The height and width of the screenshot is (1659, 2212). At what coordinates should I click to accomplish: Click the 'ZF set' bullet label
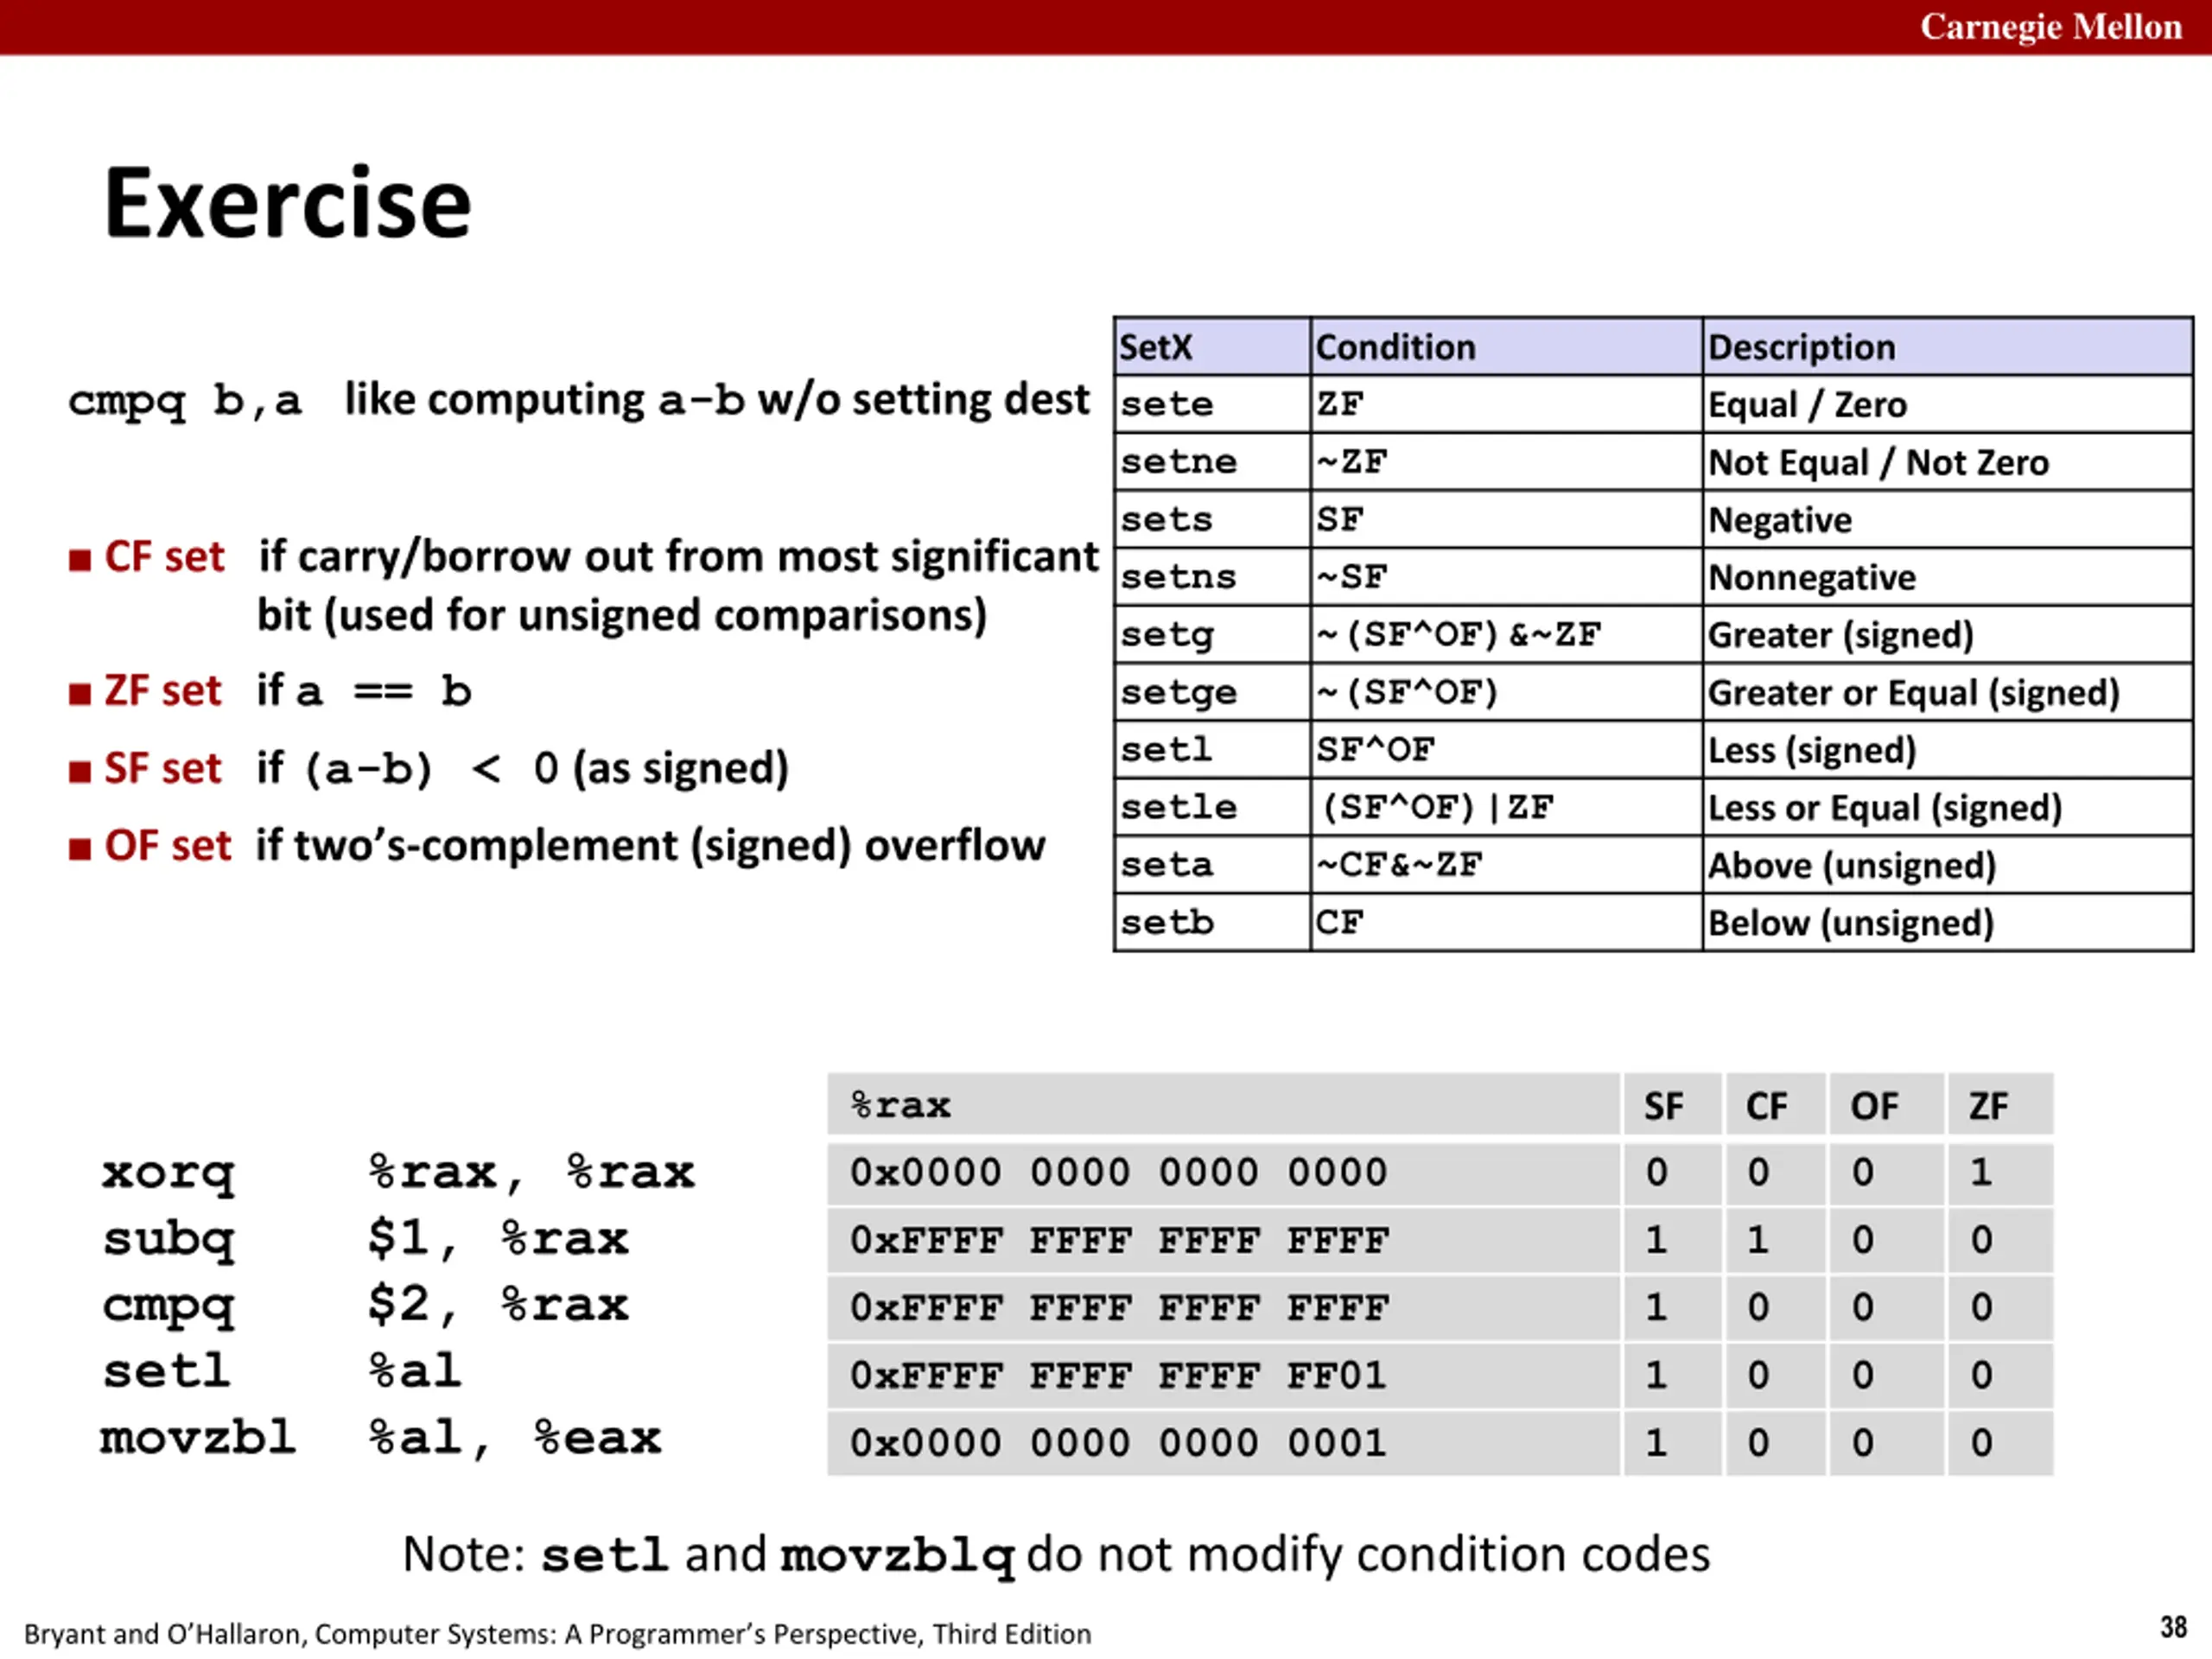tap(163, 691)
